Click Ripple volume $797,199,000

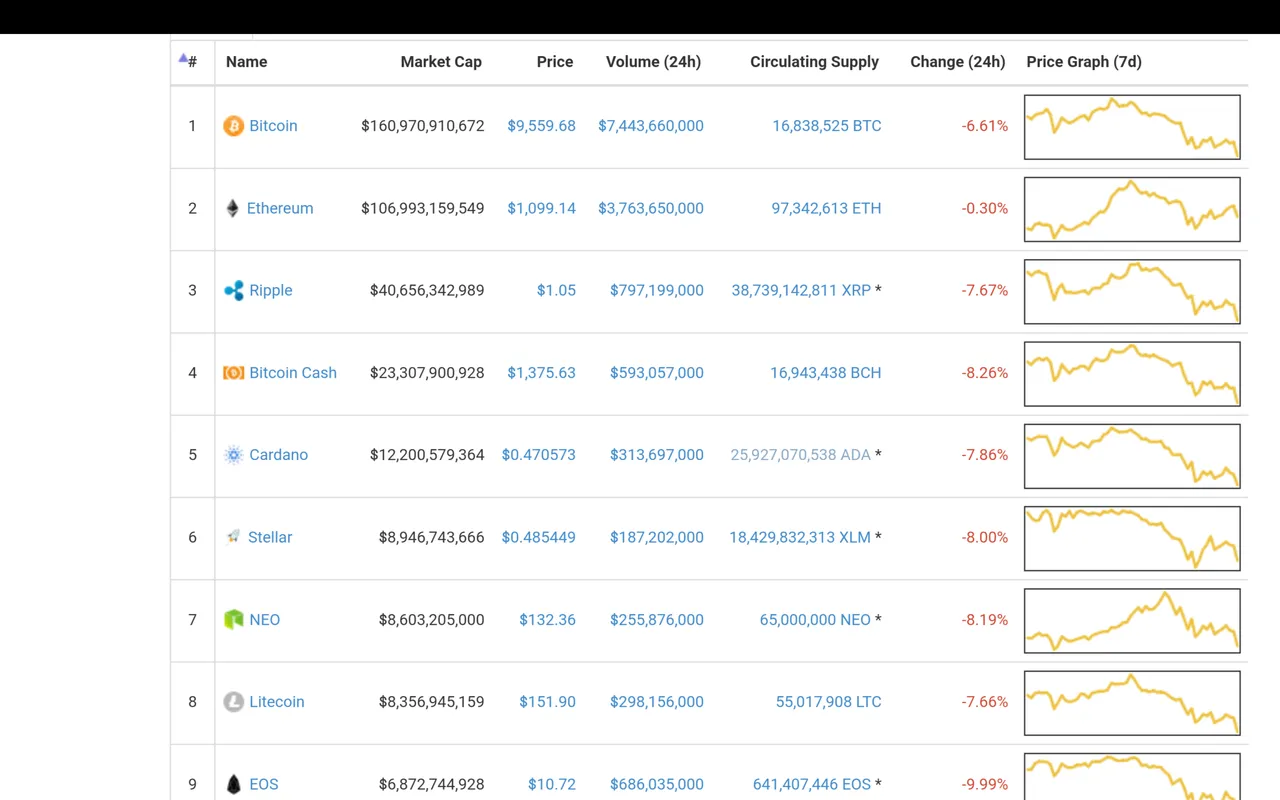coord(657,291)
